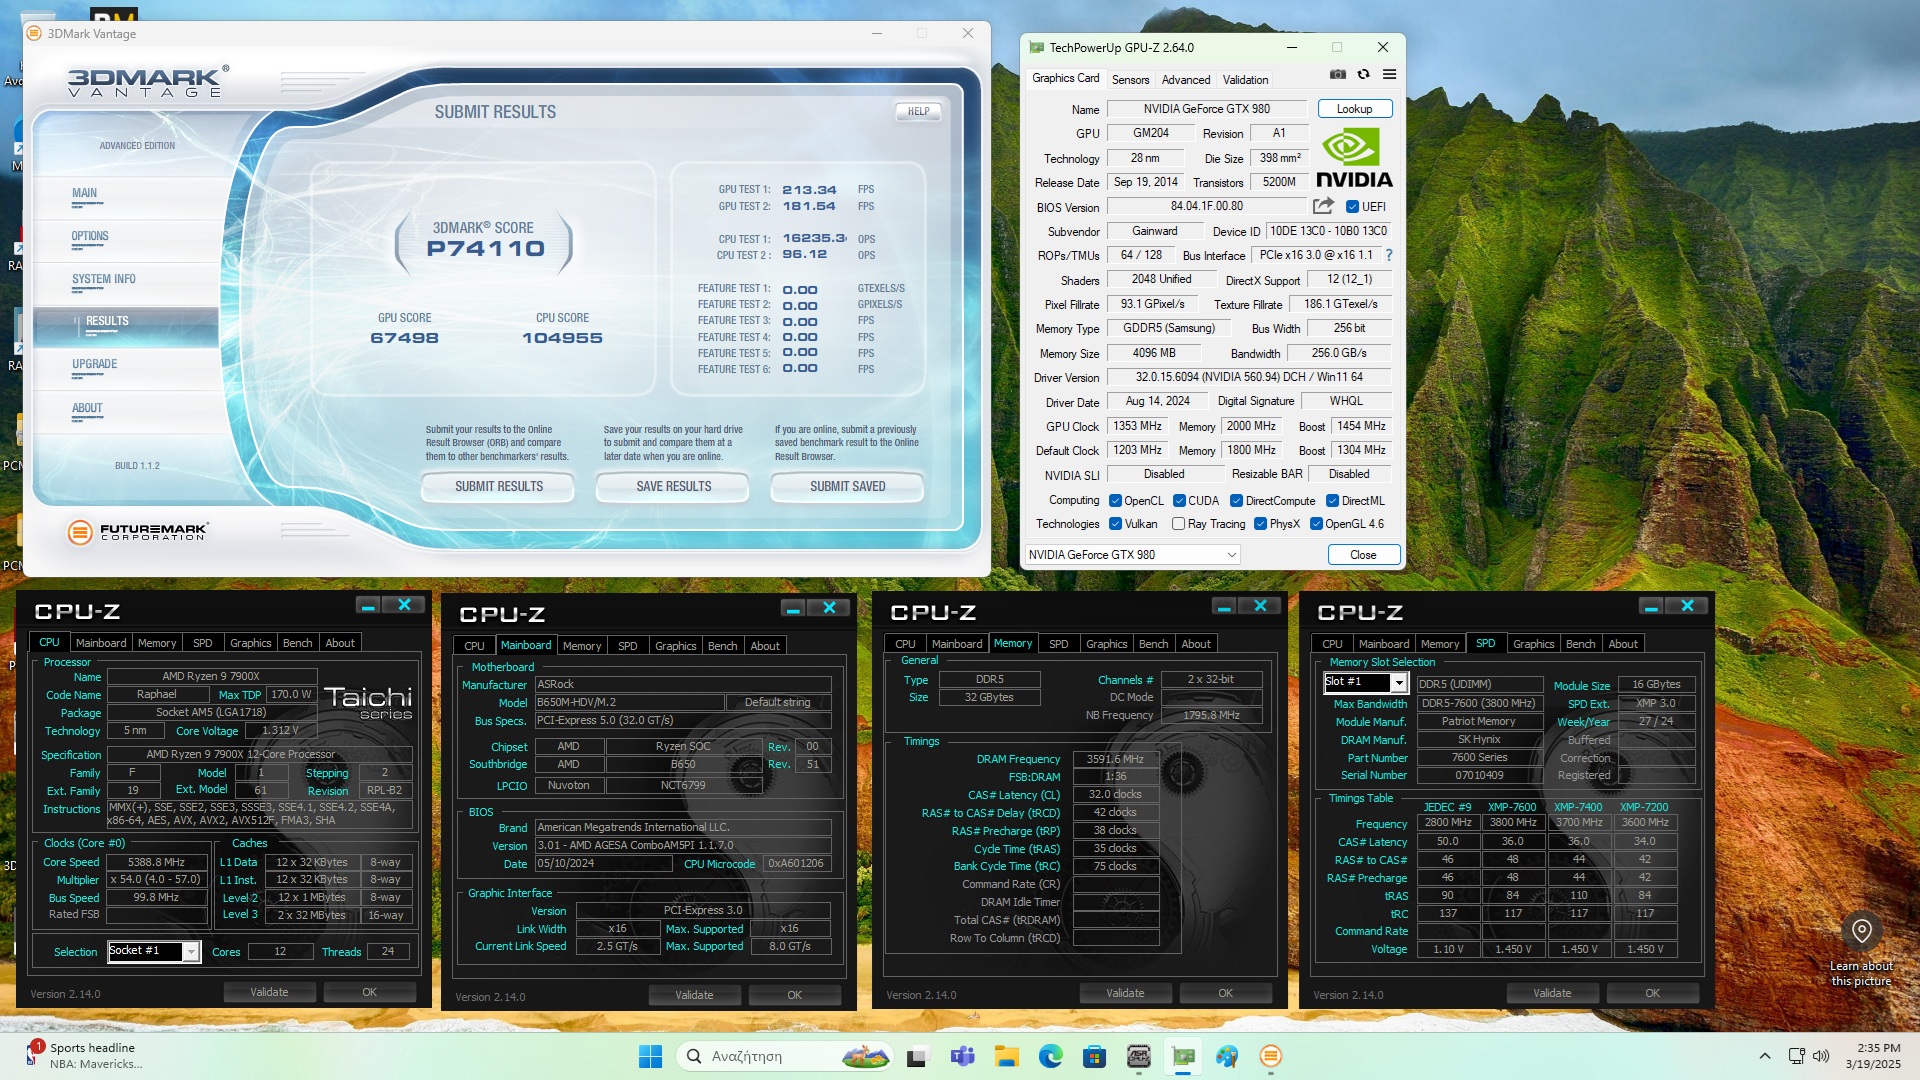Take a GPU-Z screenshot via camera icon
The image size is (1920, 1080).
click(x=1338, y=75)
